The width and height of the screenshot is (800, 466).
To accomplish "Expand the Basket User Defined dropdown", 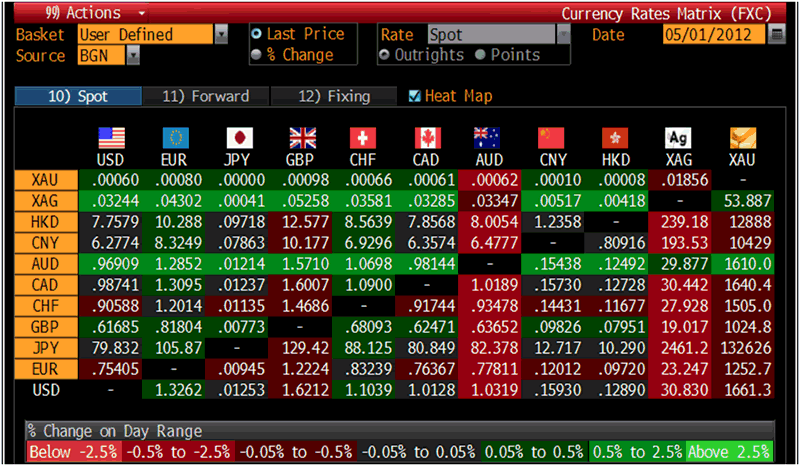I will tap(220, 35).
